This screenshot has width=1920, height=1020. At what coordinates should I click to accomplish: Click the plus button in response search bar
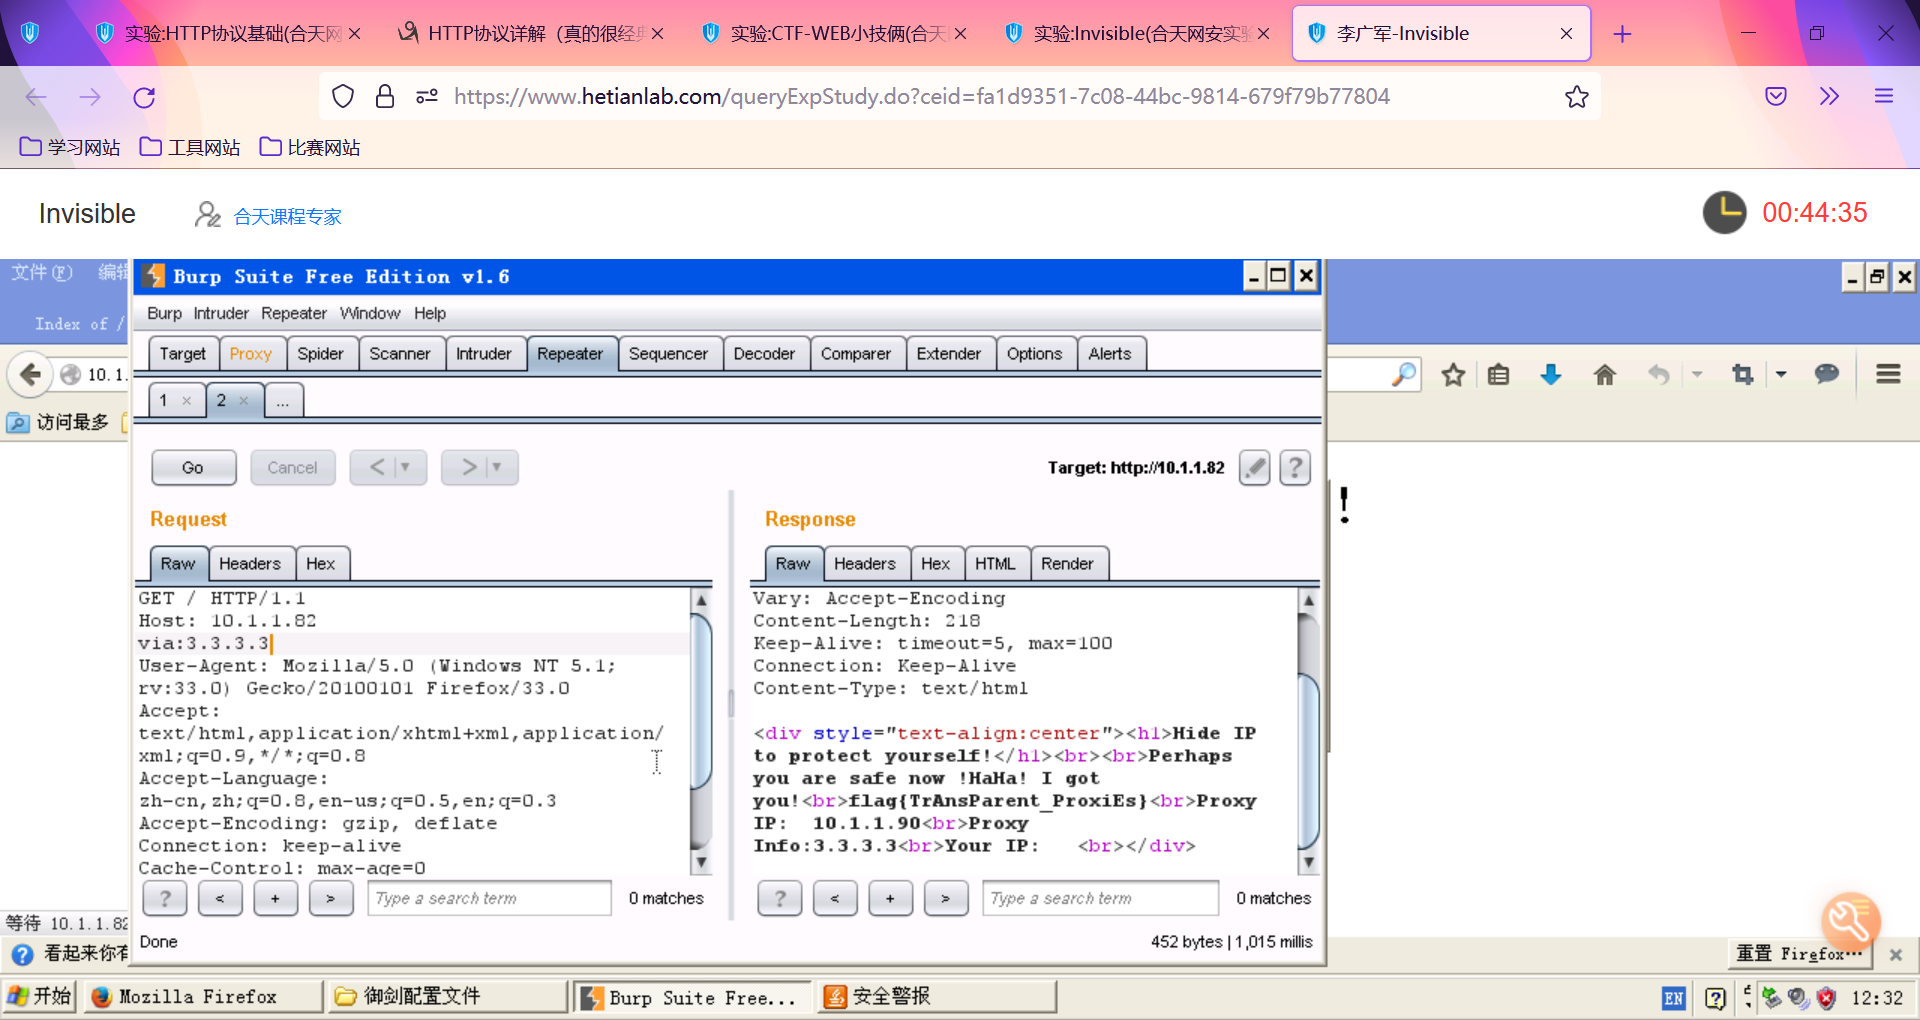point(890,898)
